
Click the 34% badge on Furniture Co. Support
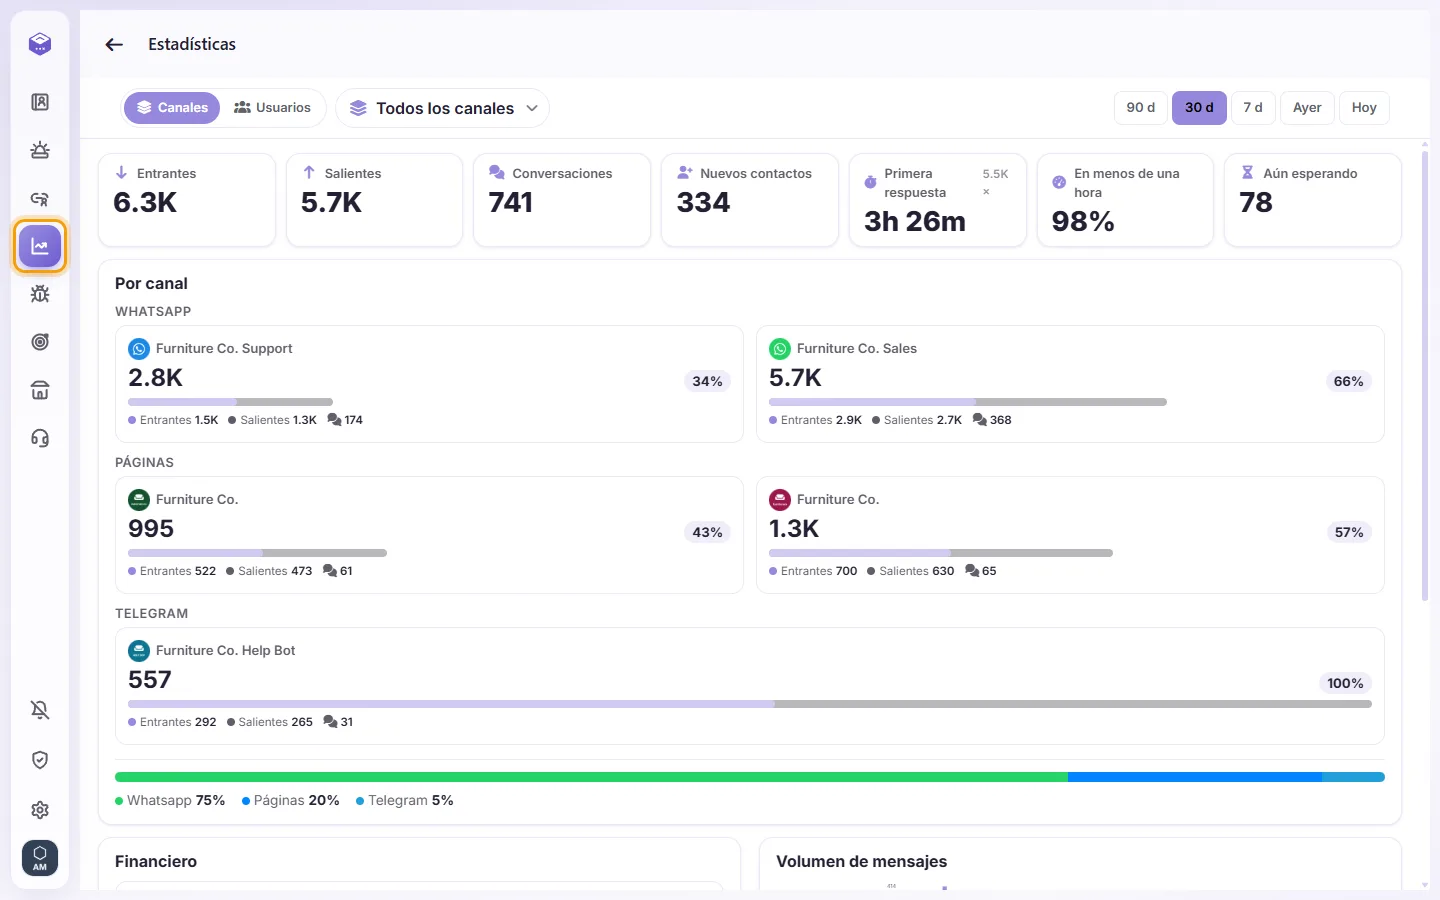pyautogui.click(x=708, y=381)
